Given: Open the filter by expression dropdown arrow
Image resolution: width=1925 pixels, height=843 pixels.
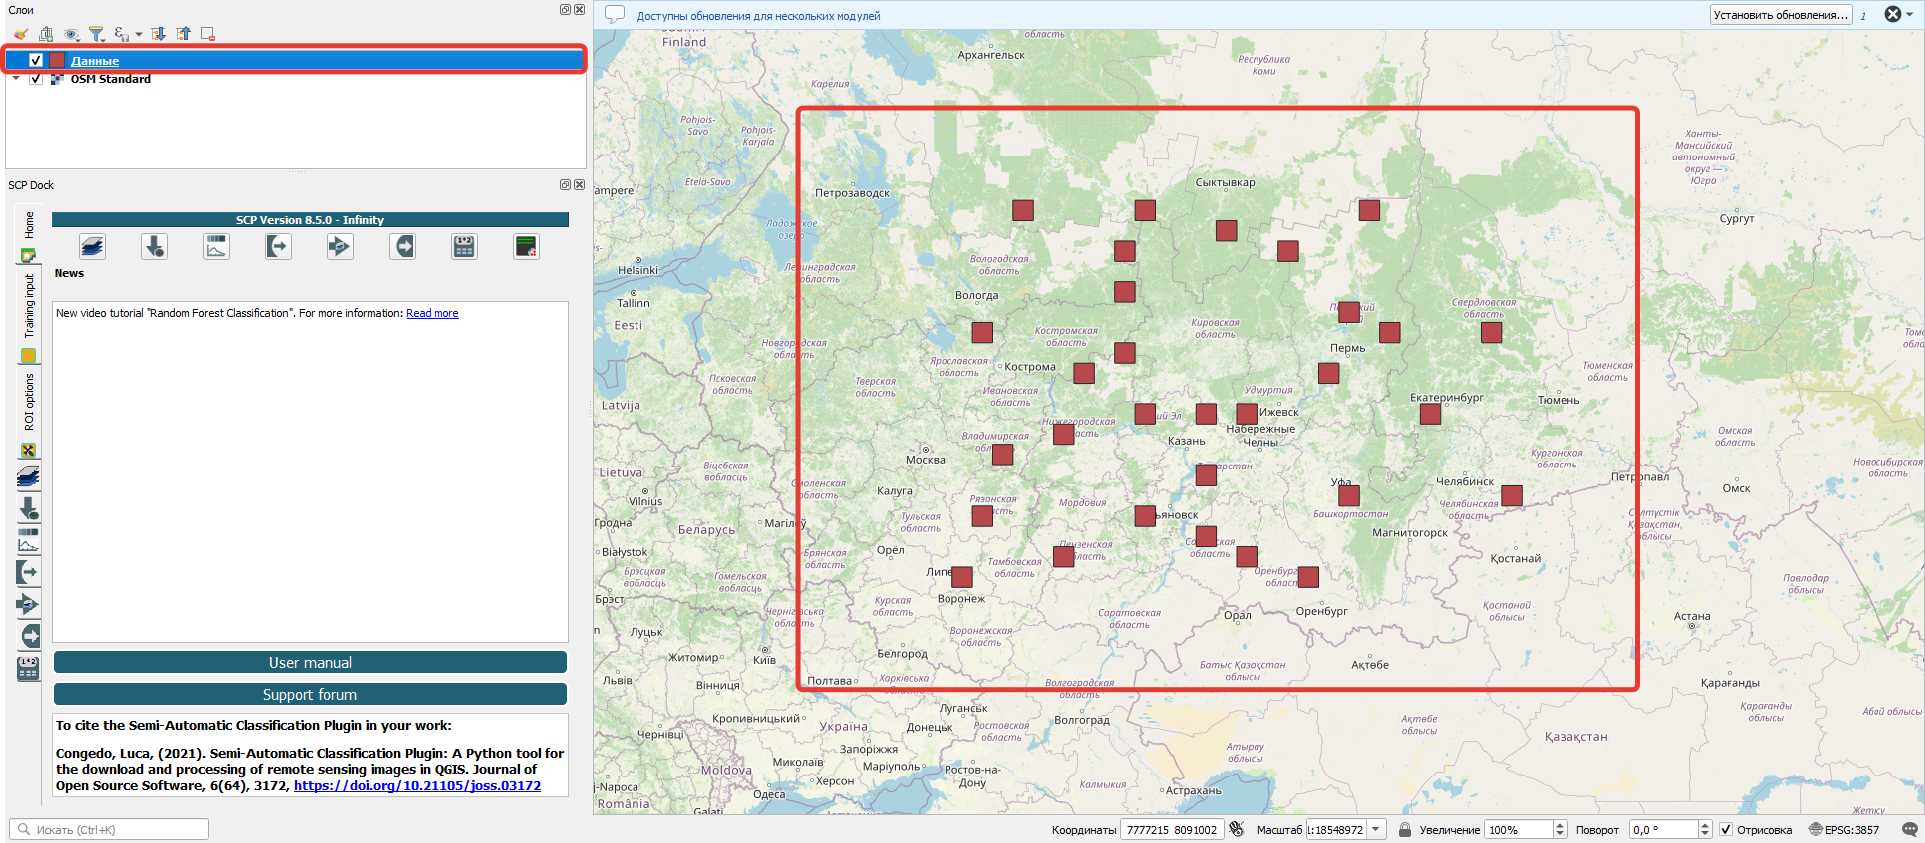Looking at the screenshot, I should (x=139, y=34).
